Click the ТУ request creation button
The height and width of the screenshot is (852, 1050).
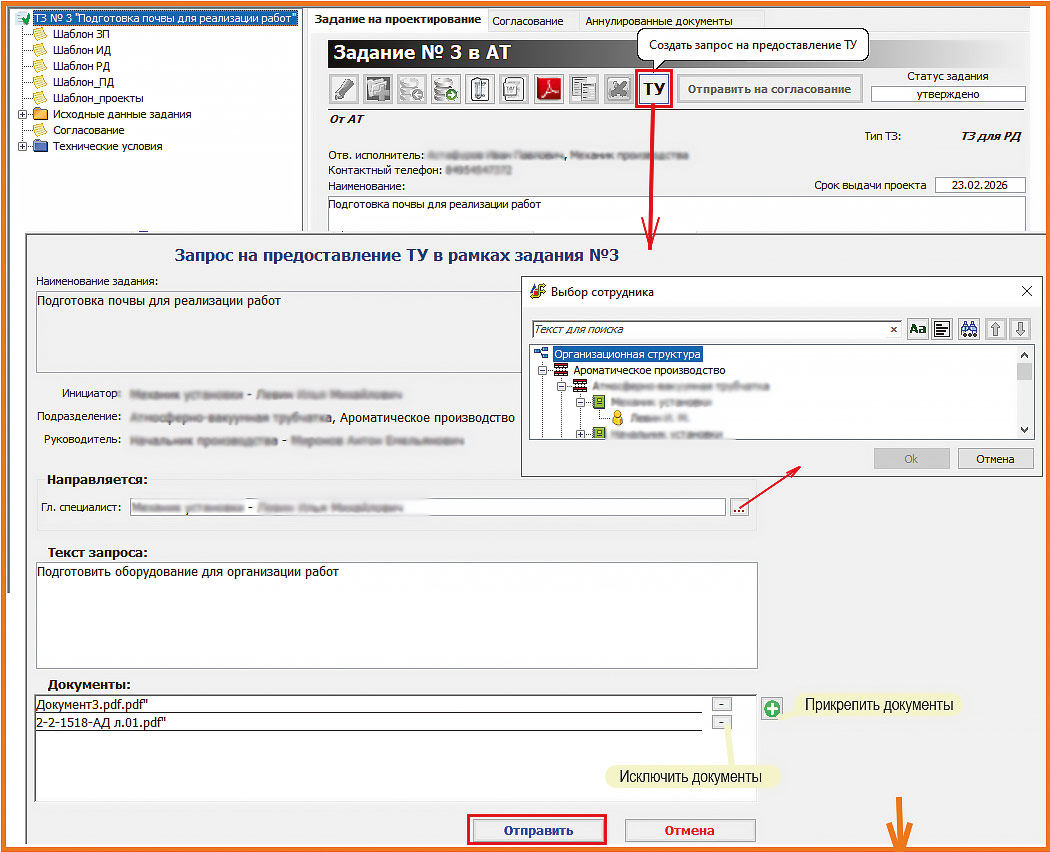(654, 89)
